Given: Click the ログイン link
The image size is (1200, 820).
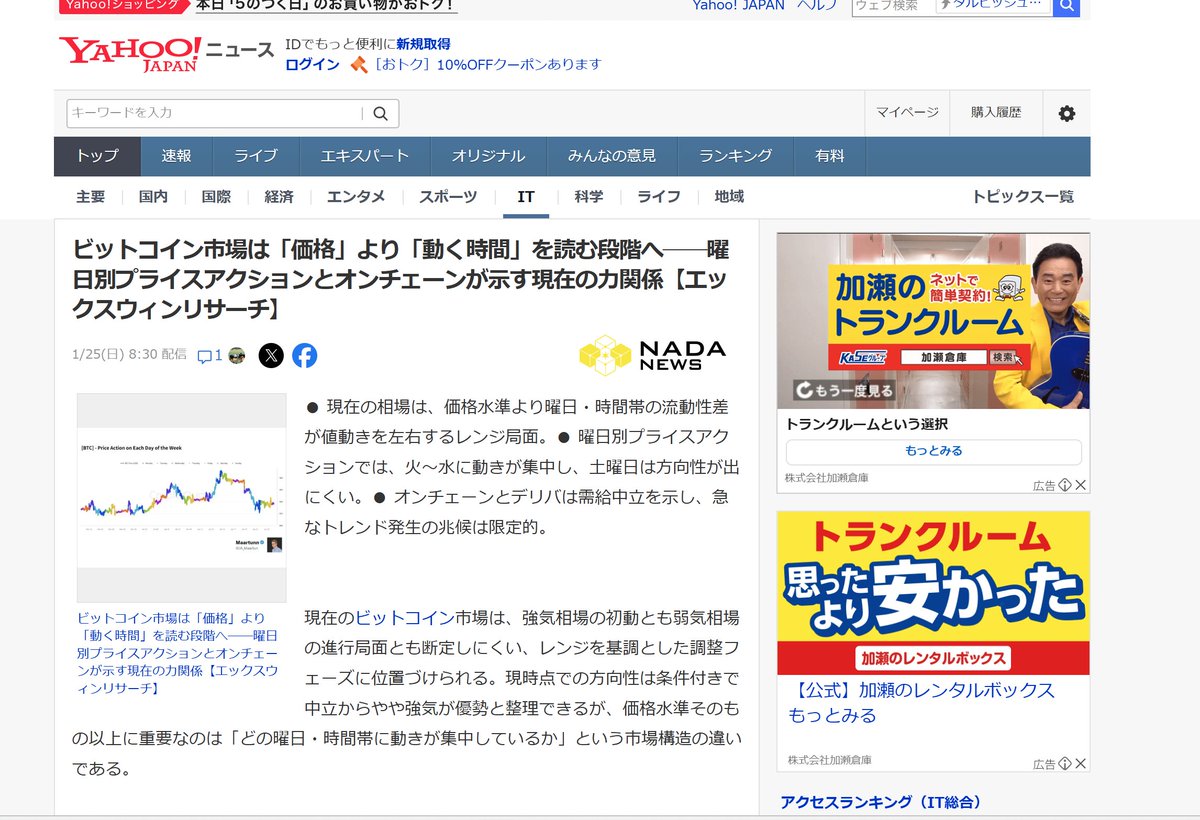Looking at the screenshot, I should 312,64.
